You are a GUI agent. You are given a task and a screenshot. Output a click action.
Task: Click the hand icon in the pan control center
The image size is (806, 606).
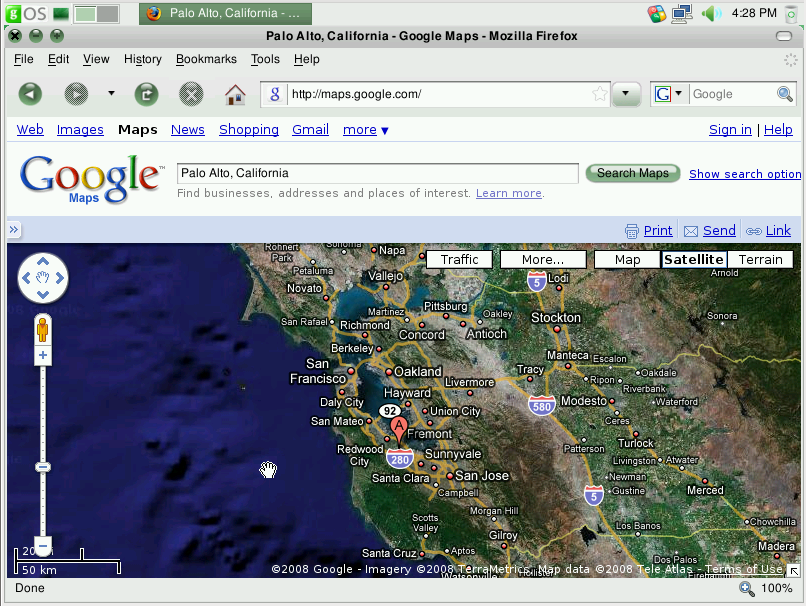pyautogui.click(x=43, y=278)
